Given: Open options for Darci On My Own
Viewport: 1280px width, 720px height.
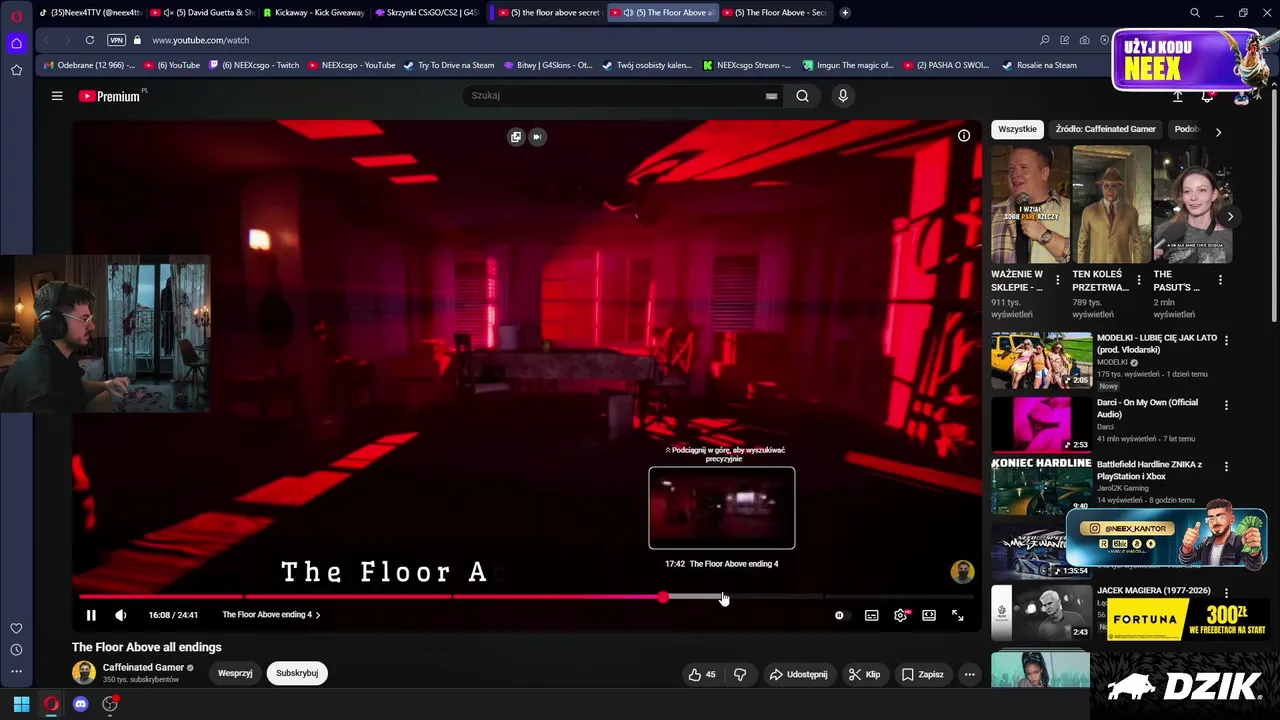Looking at the screenshot, I should click(1226, 405).
